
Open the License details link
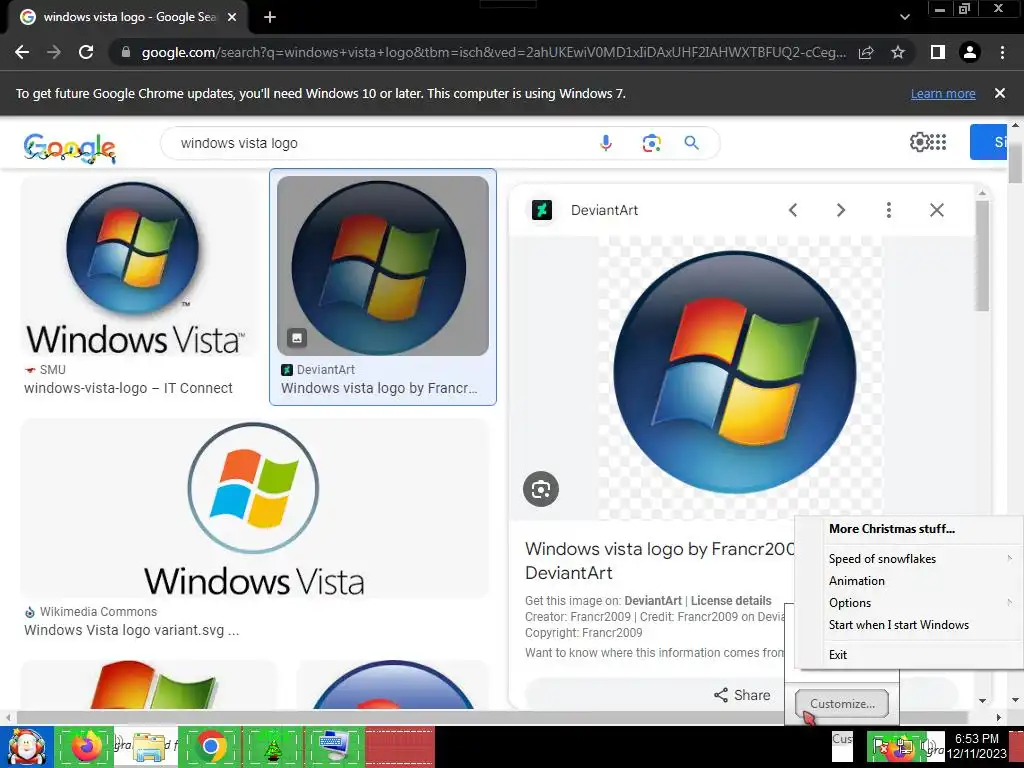click(731, 601)
